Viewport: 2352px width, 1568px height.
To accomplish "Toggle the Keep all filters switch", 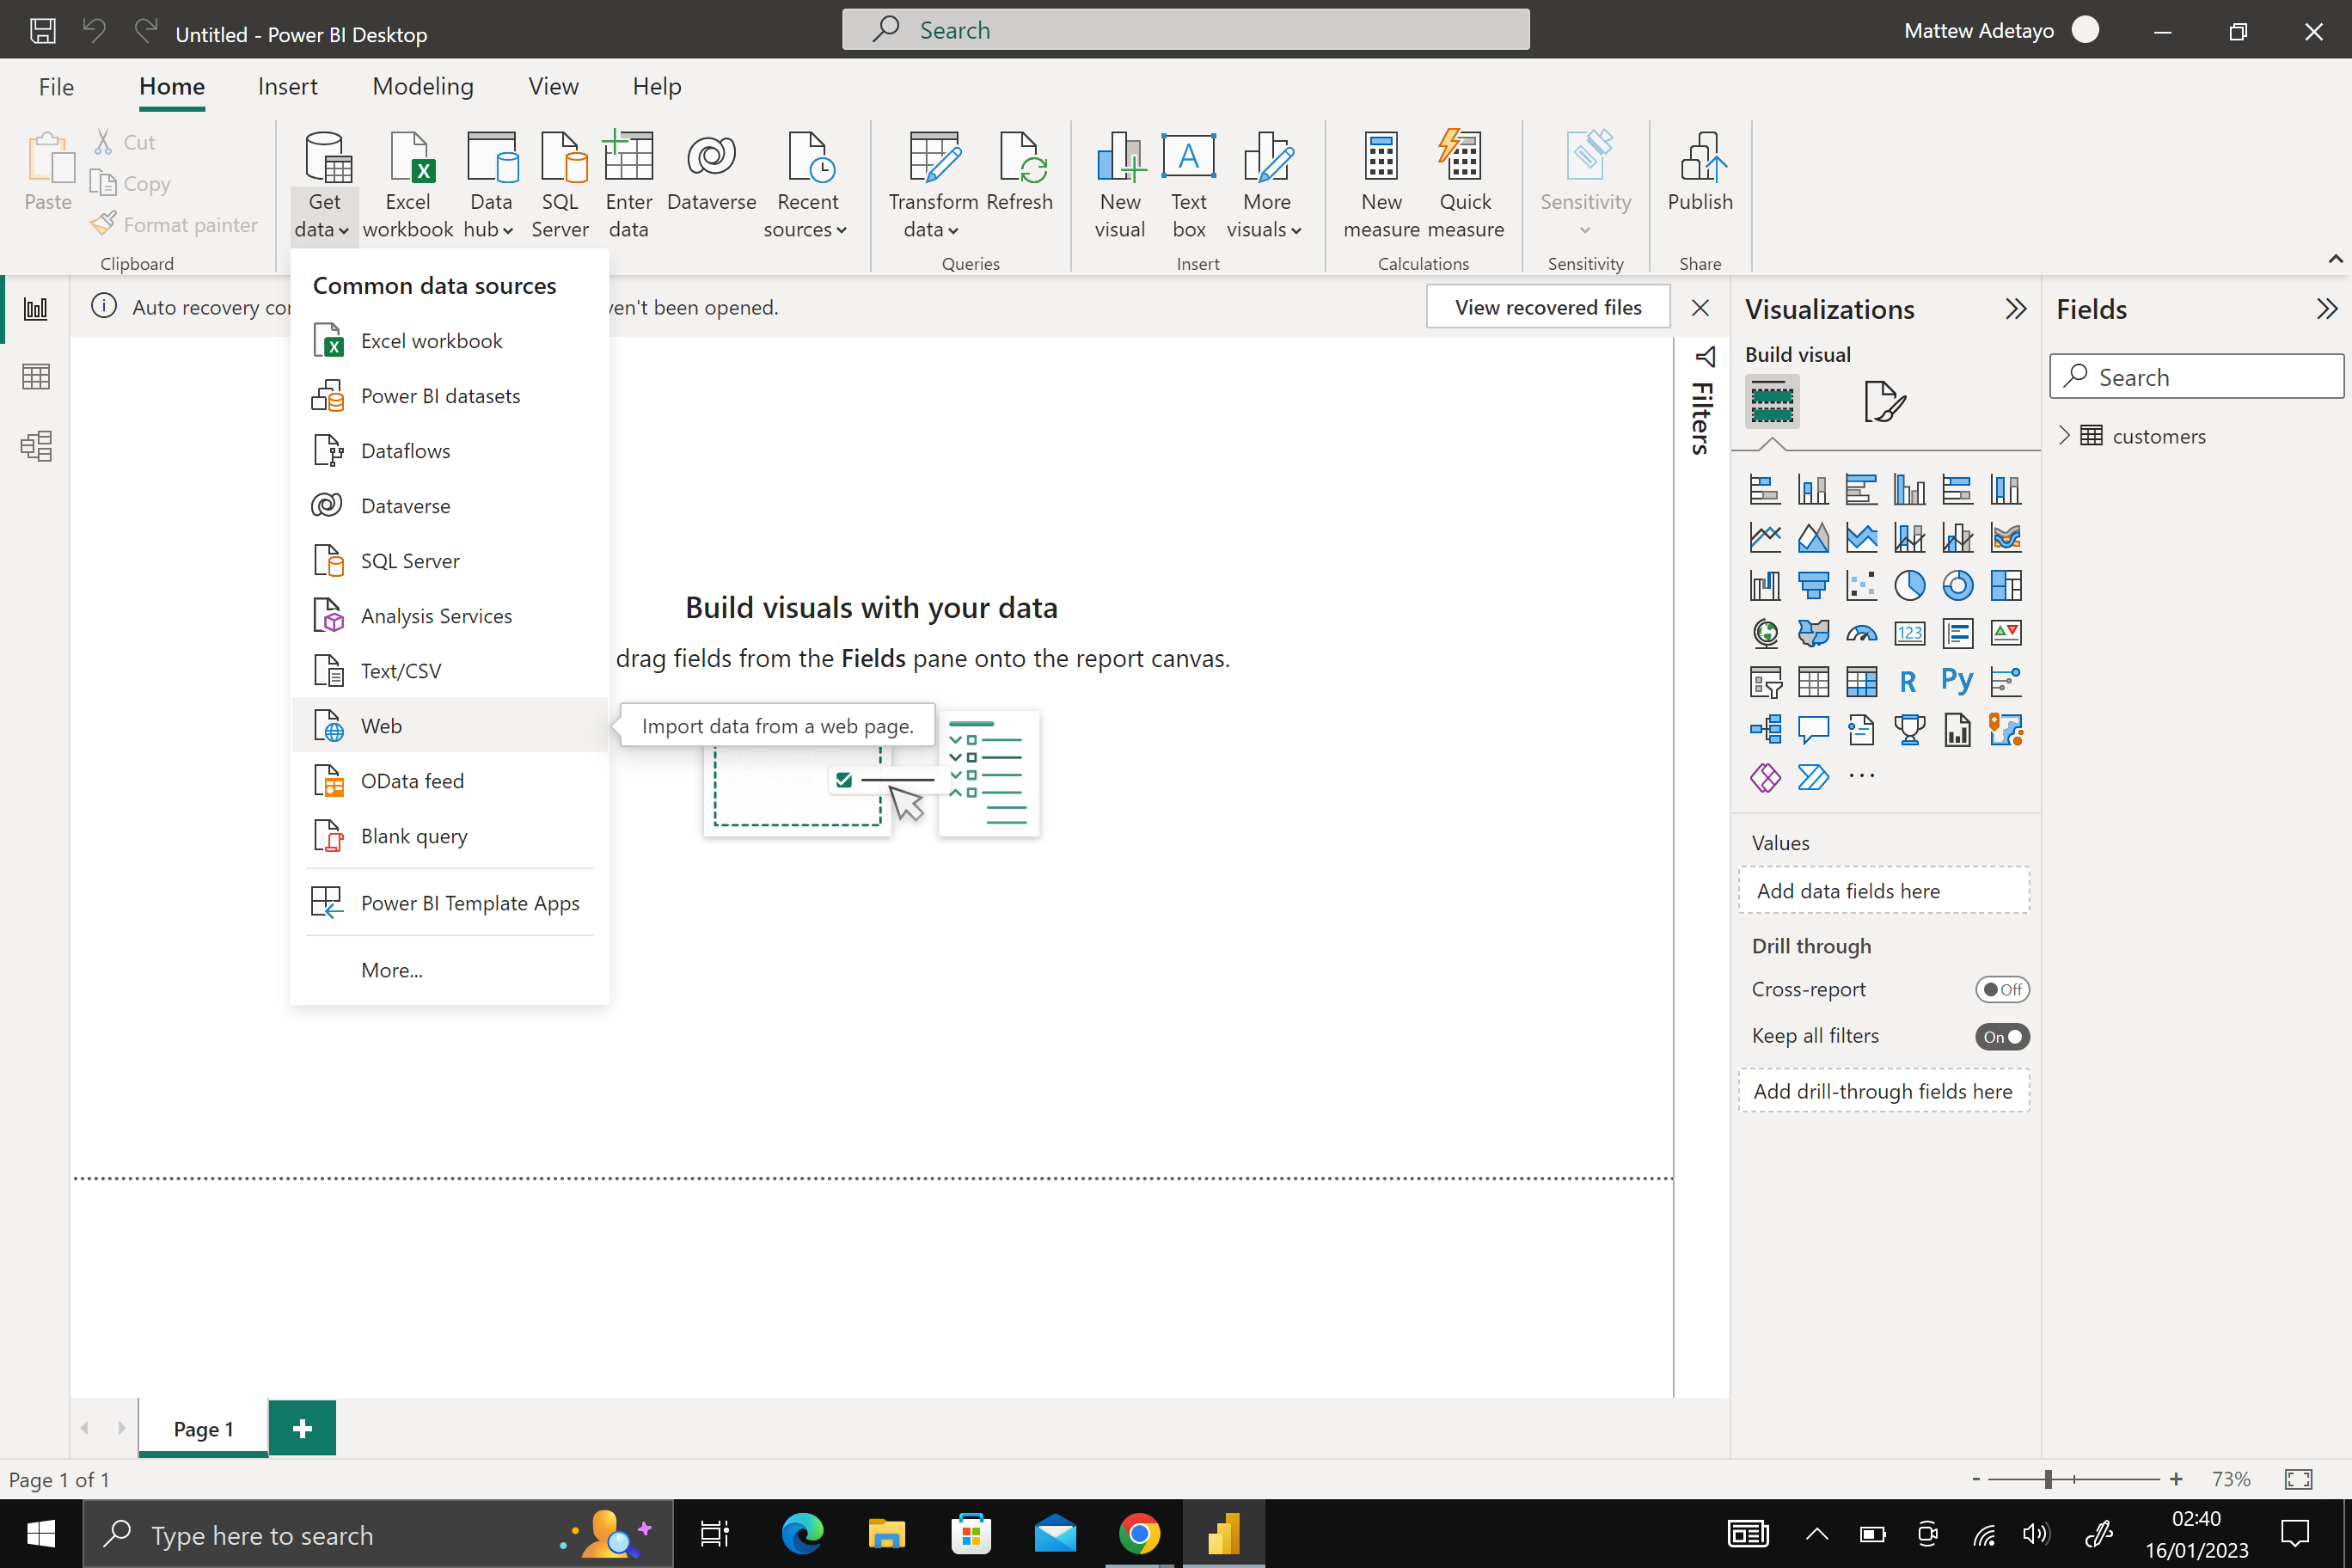I will [x=2002, y=1036].
